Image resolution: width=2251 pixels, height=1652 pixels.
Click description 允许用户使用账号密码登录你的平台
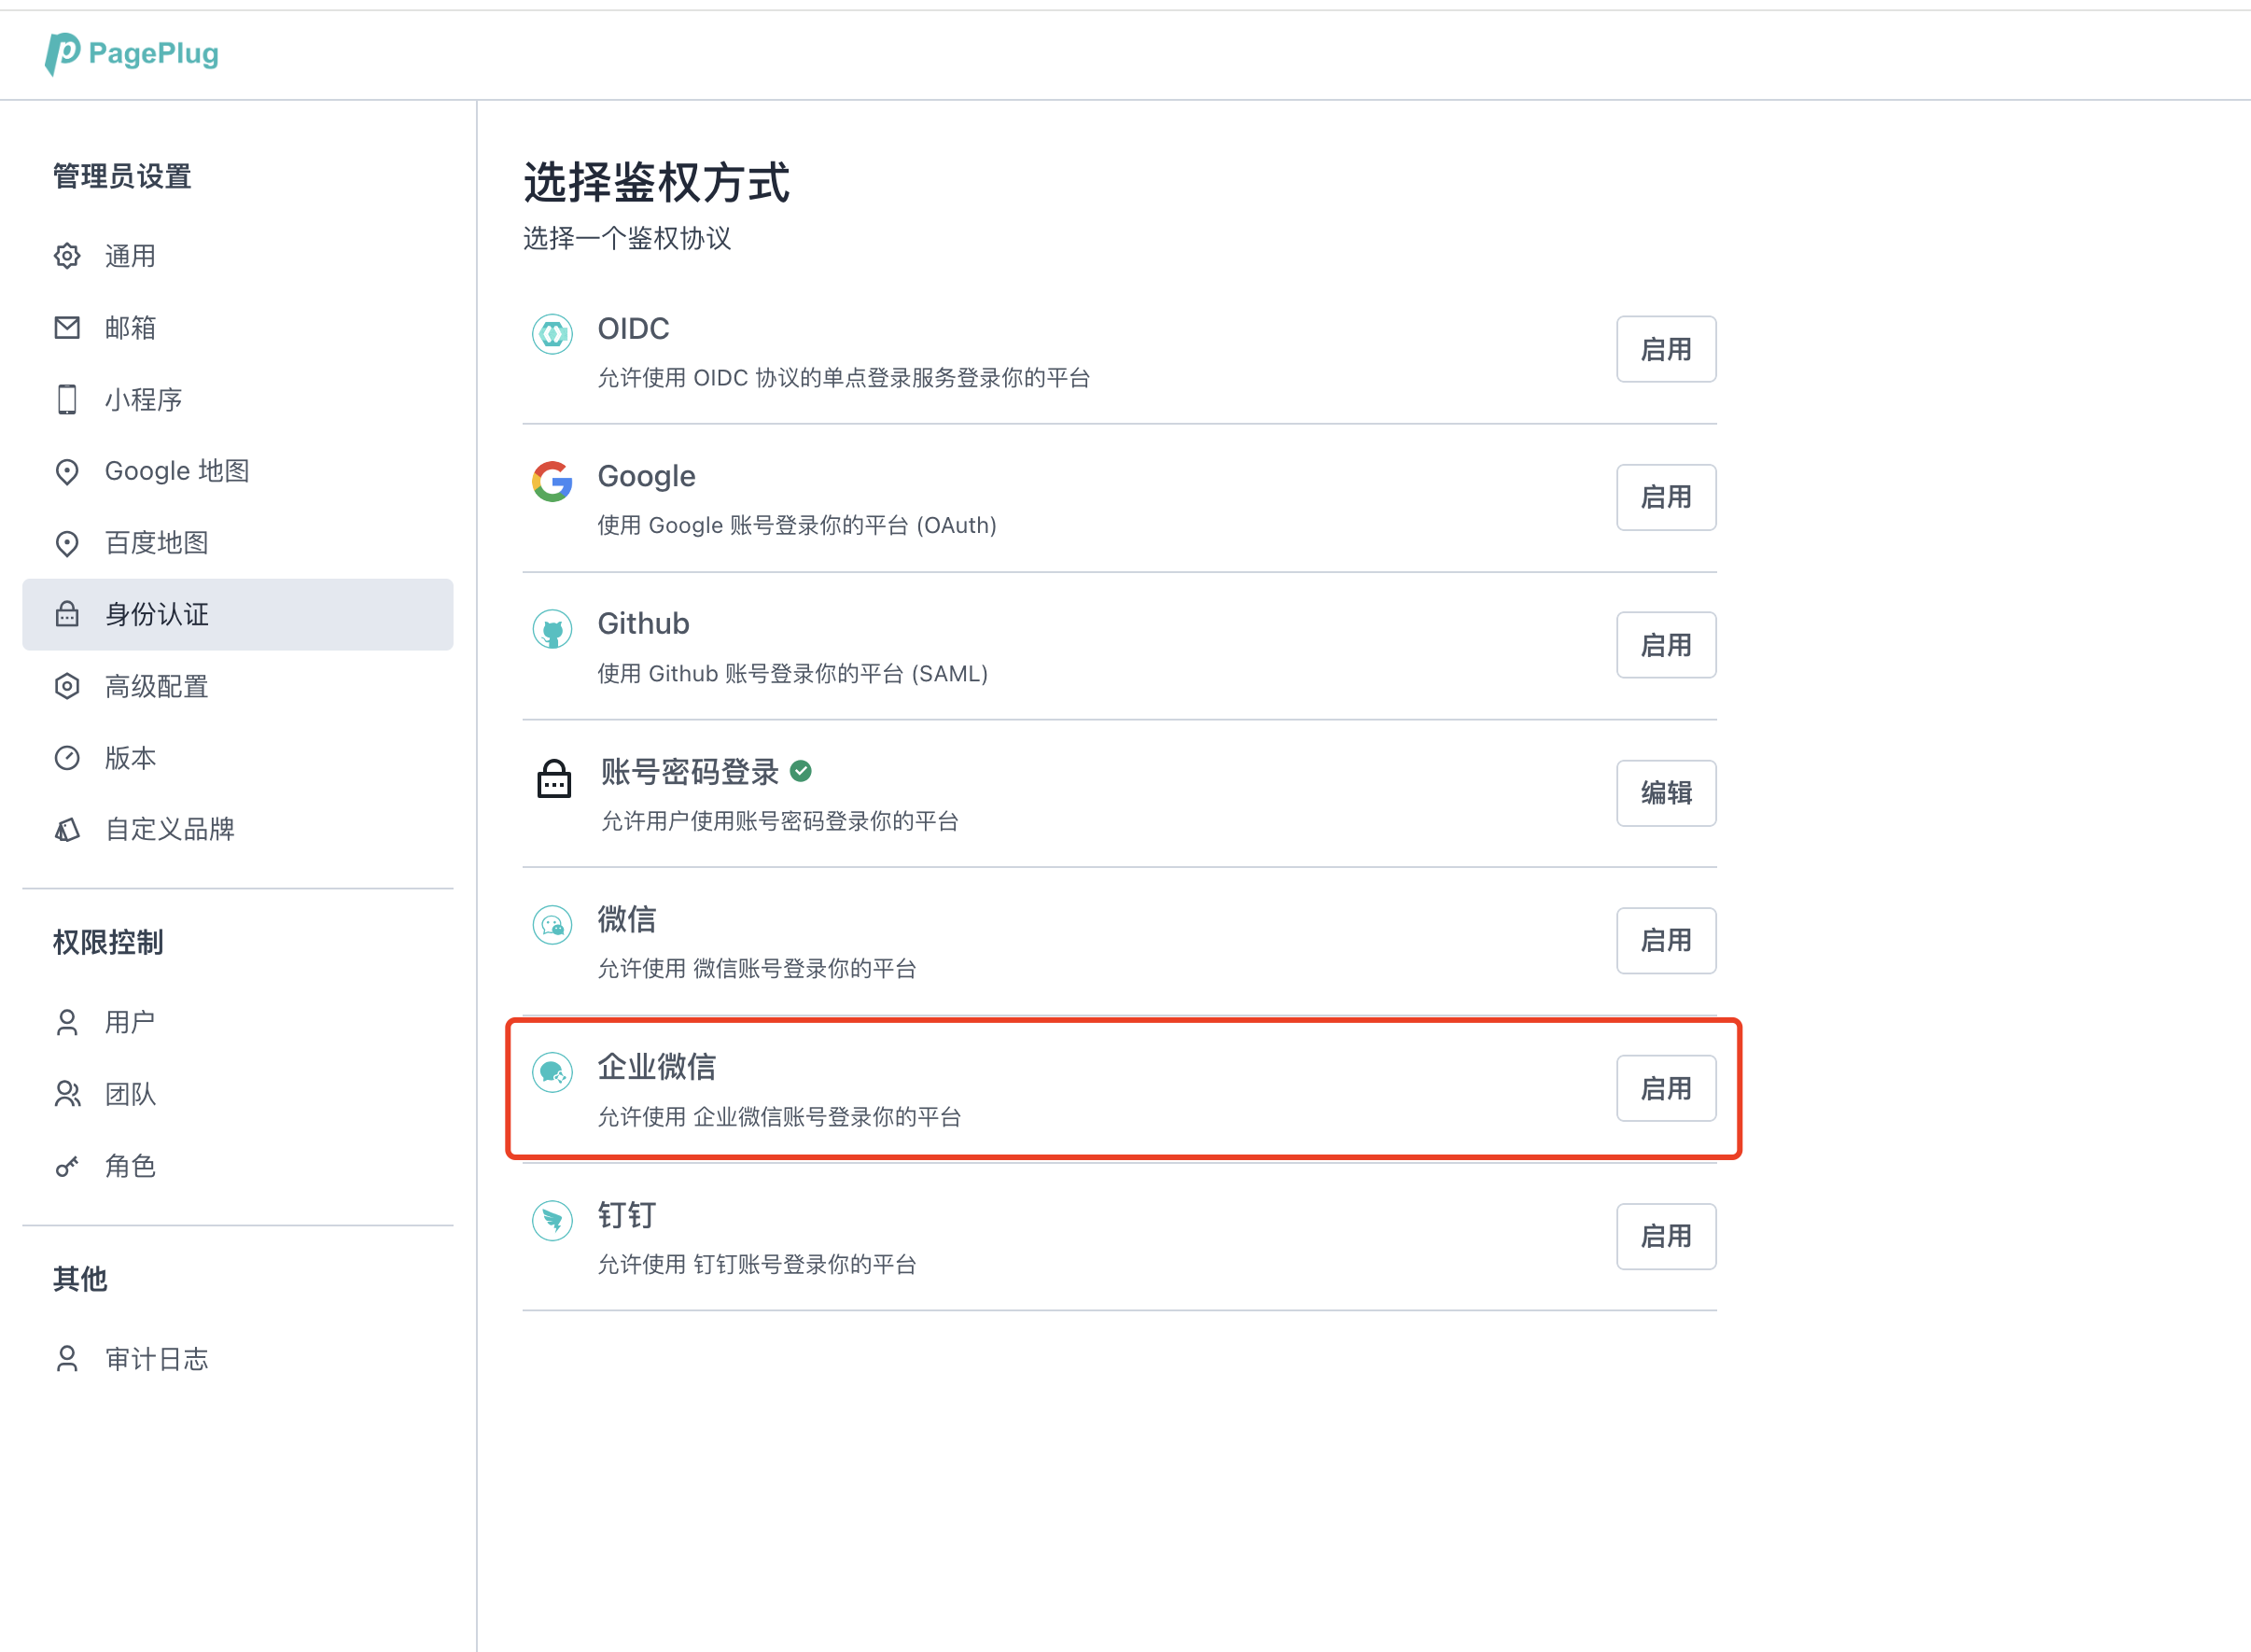780,822
